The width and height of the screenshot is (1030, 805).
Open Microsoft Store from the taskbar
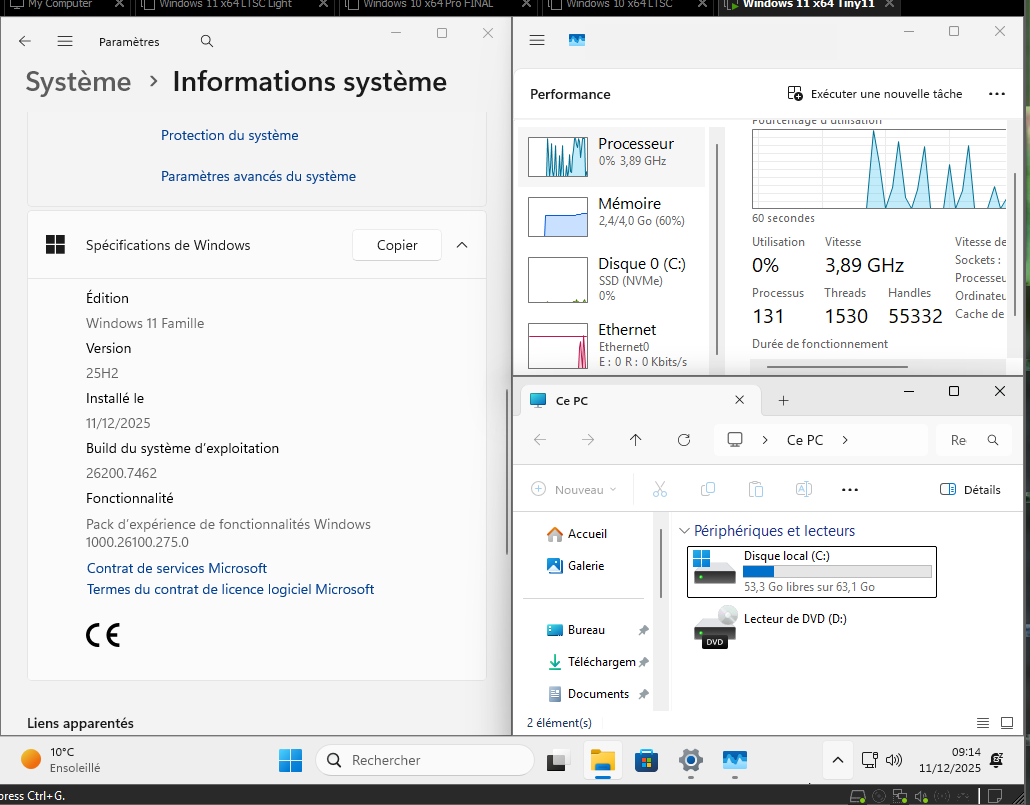(646, 760)
